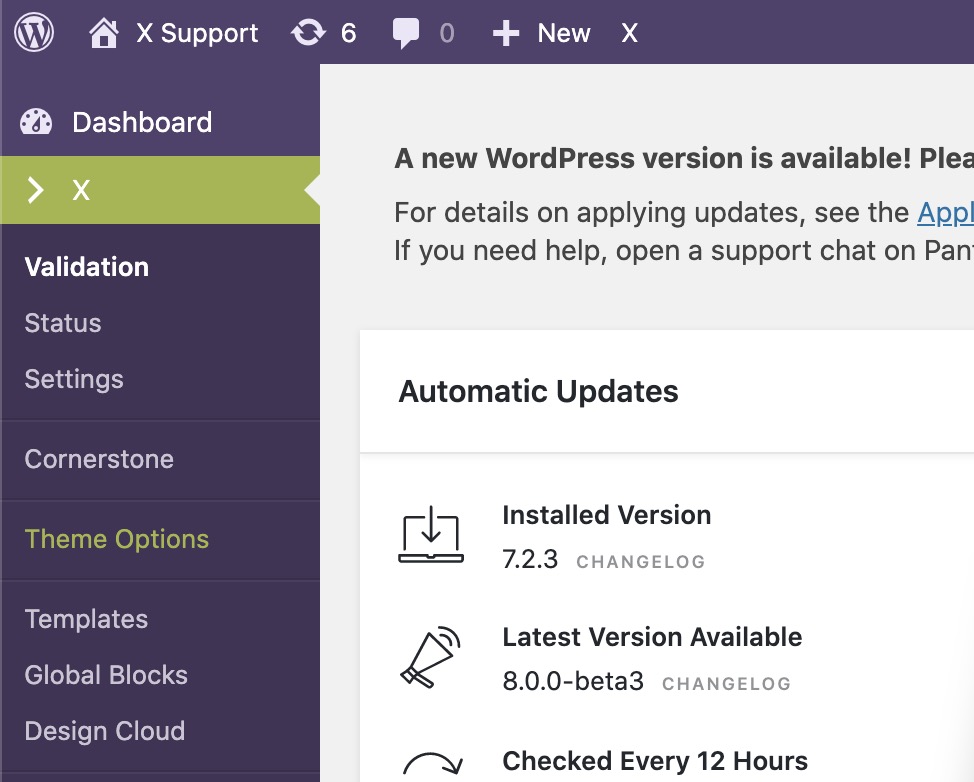Select Validation in the X submenu
The width and height of the screenshot is (974, 782).
click(87, 267)
